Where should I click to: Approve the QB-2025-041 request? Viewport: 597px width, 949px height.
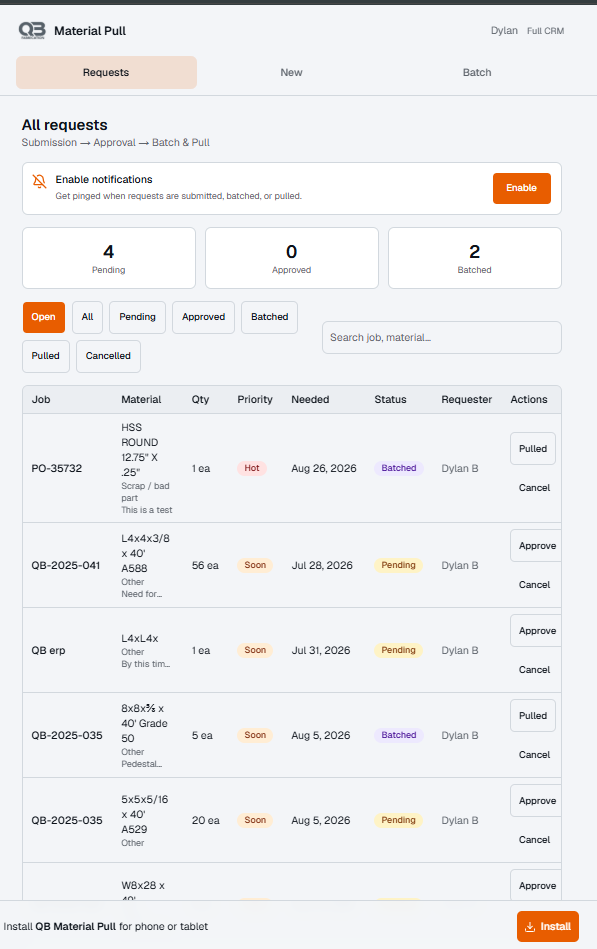pos(536,546)
